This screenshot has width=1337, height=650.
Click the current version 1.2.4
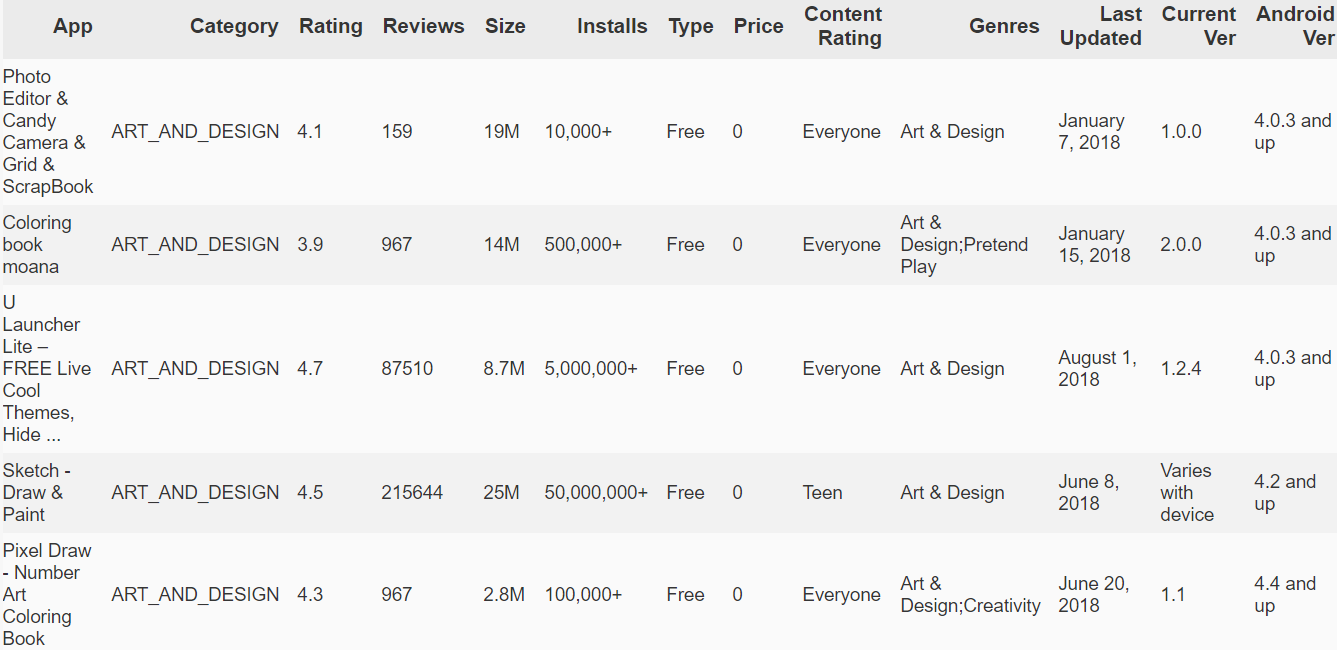pyautogui.click(x=1181, y=369)
